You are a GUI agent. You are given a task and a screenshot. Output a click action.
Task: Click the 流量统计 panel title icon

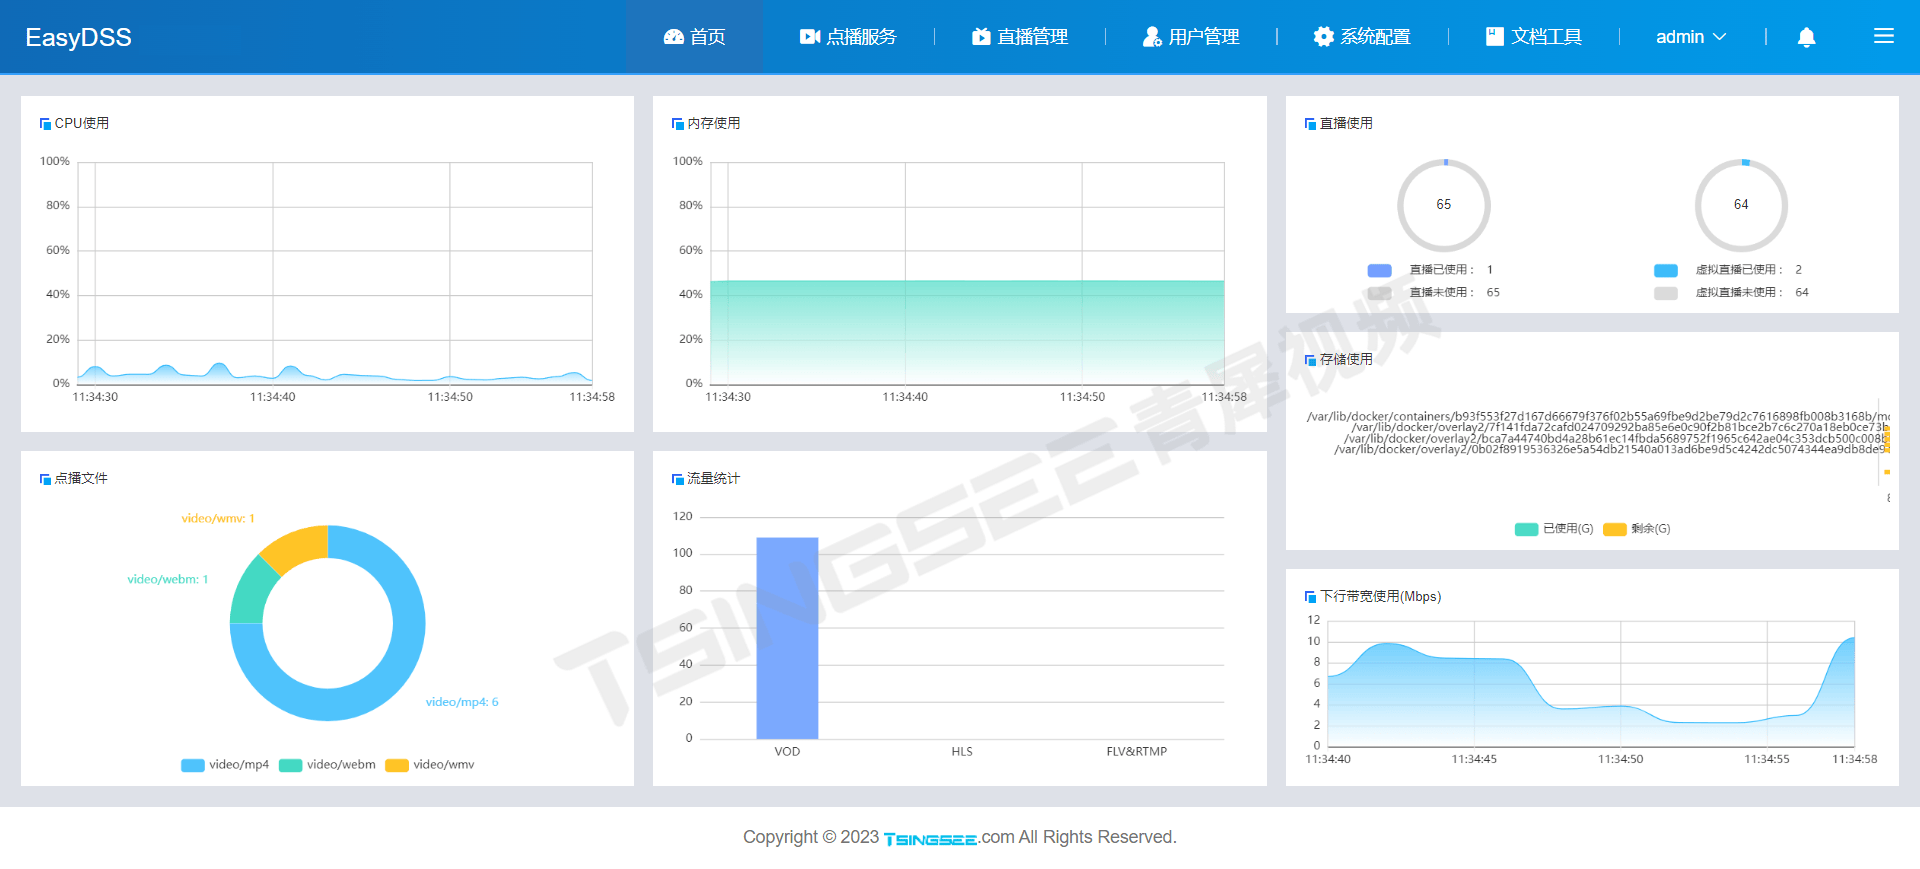click(677, 479)
